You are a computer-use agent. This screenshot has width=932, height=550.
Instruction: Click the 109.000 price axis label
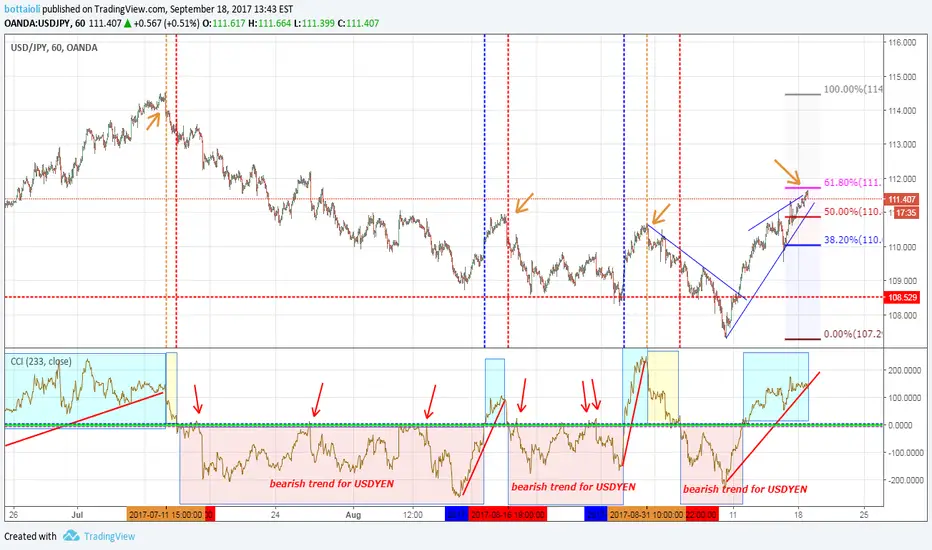tap(902, 281)
